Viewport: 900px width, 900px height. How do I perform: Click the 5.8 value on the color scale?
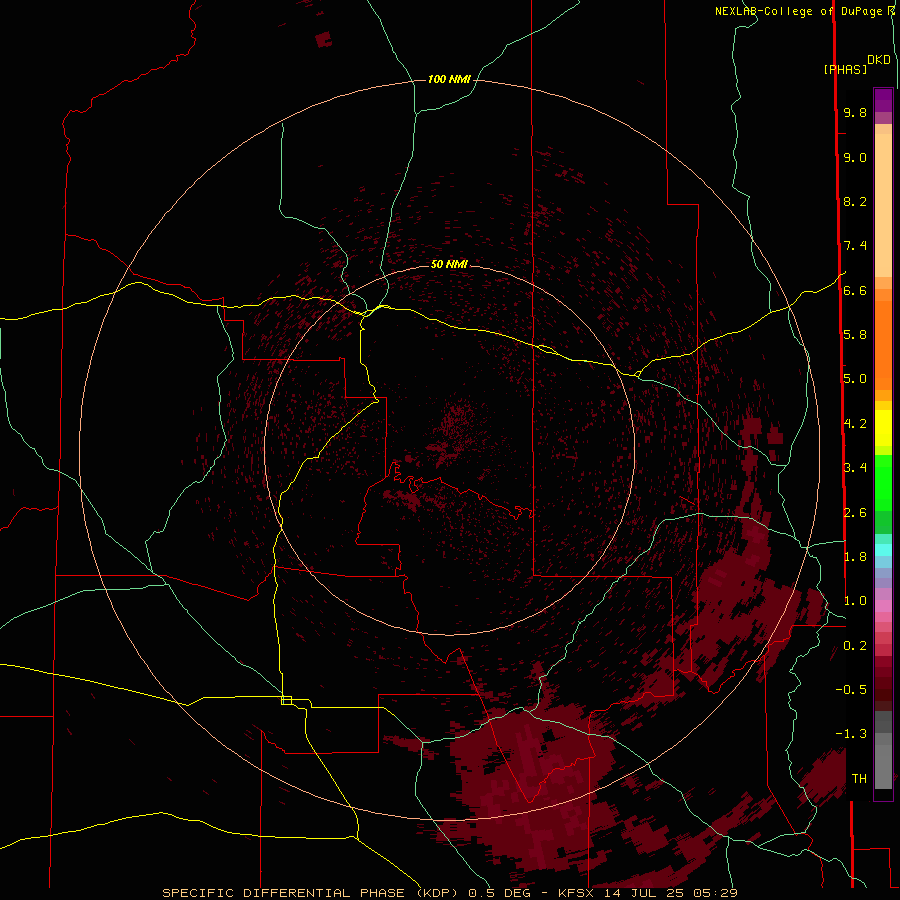pyautogui.click(x=855, y=334)
